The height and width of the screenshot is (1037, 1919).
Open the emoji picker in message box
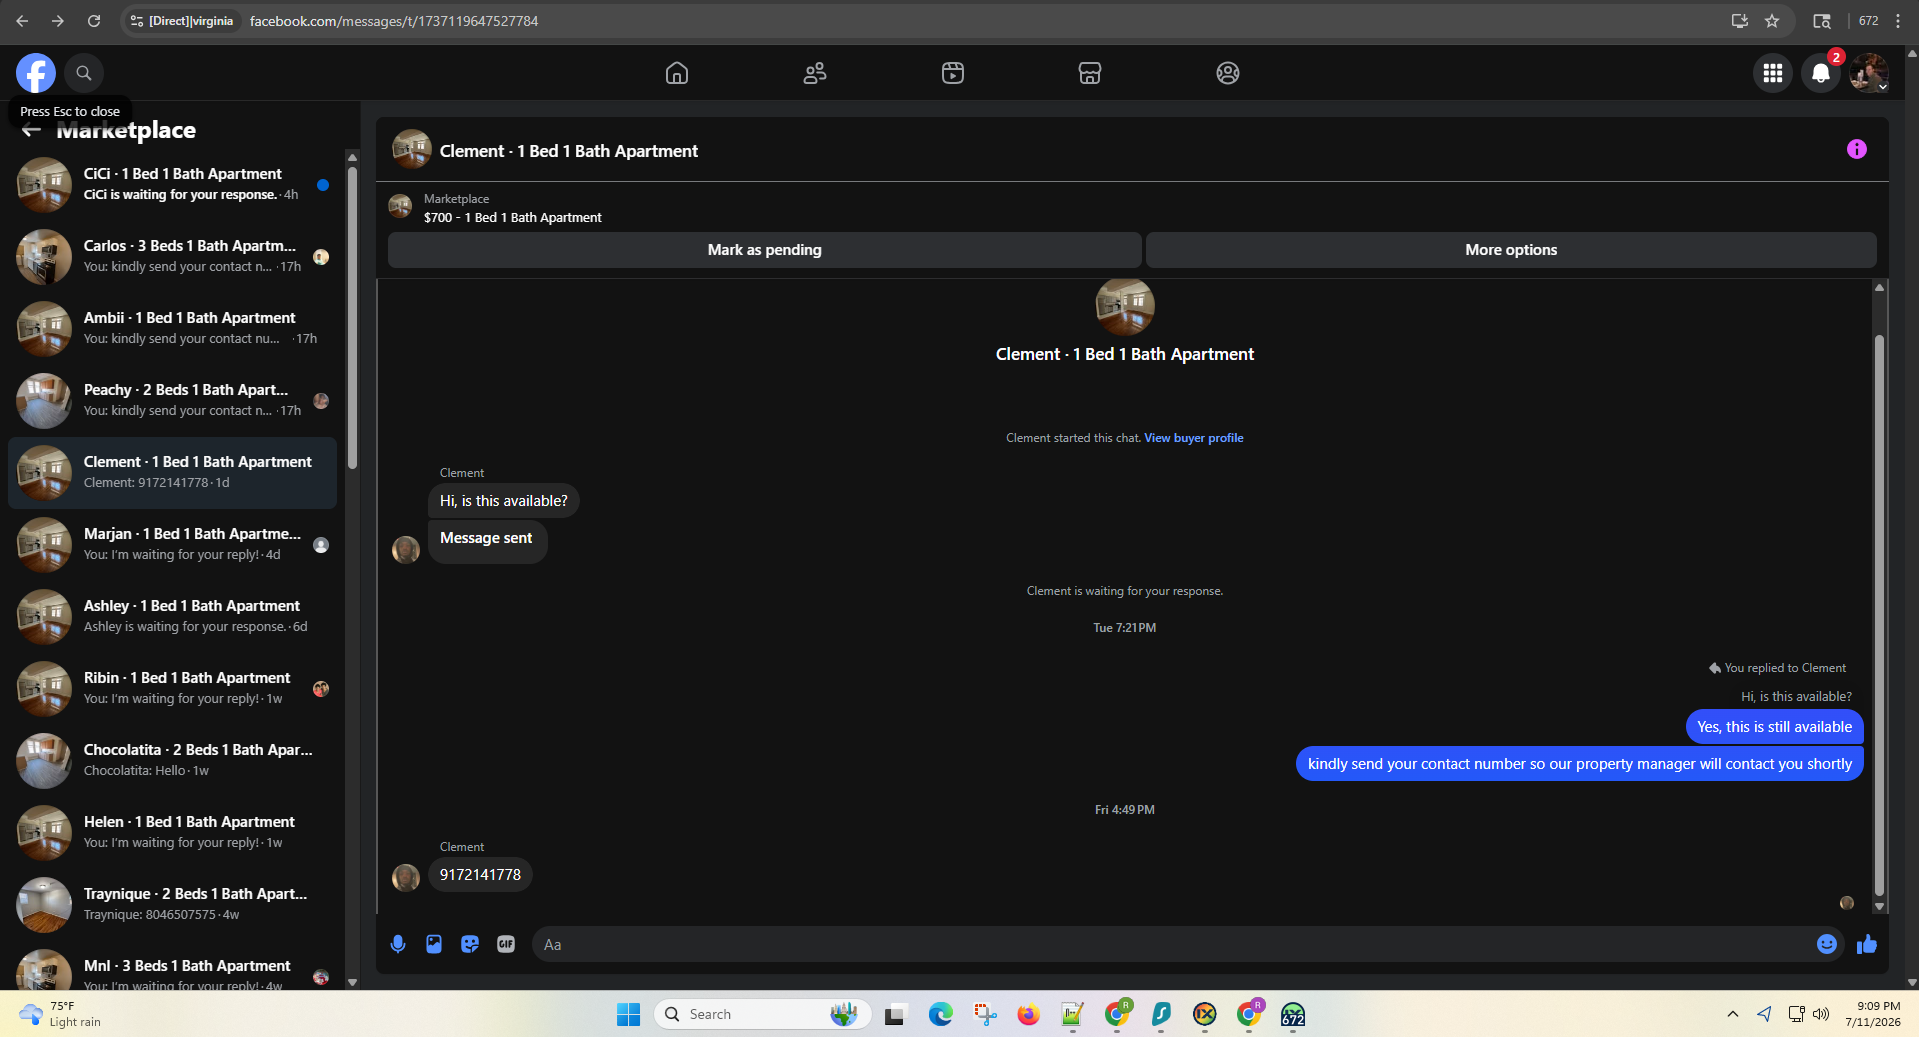1827,944
